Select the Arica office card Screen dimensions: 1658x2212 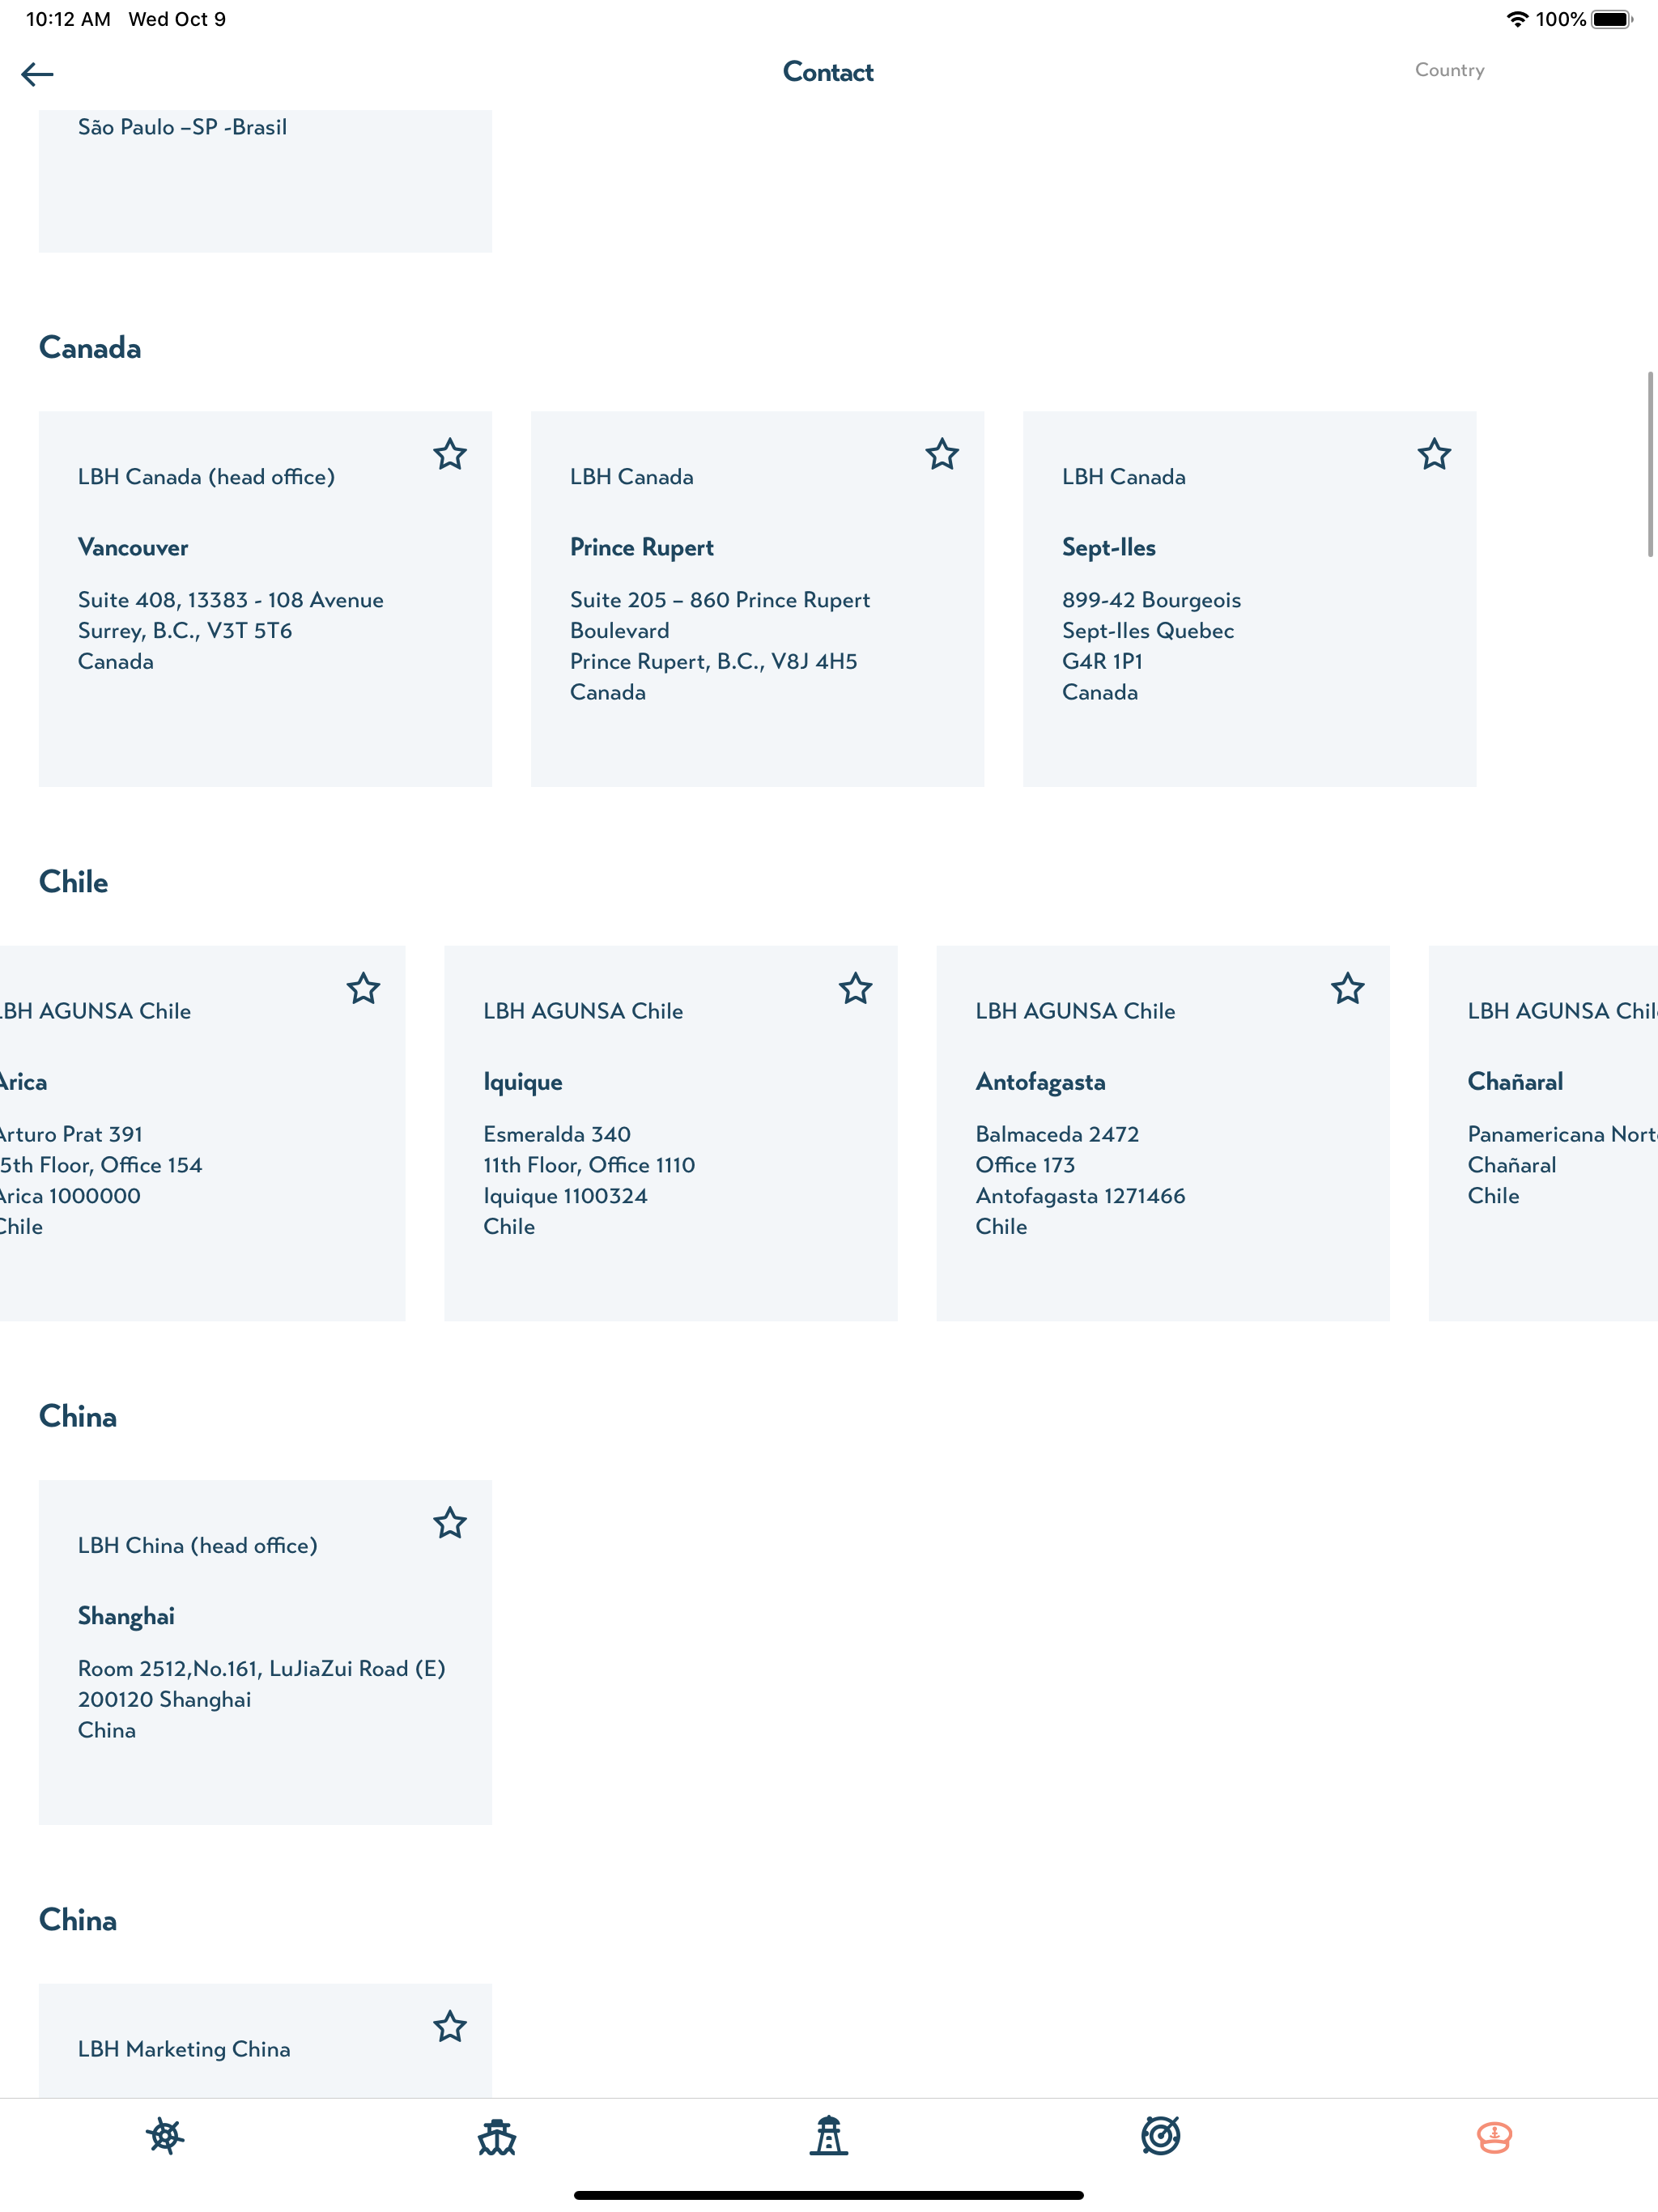coord(202,1133)
